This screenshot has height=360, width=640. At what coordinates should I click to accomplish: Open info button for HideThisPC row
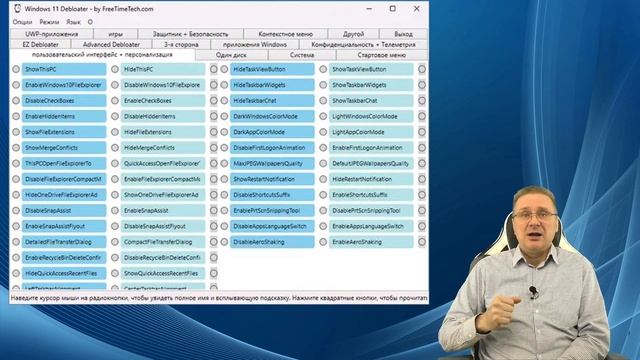point(213,69)
